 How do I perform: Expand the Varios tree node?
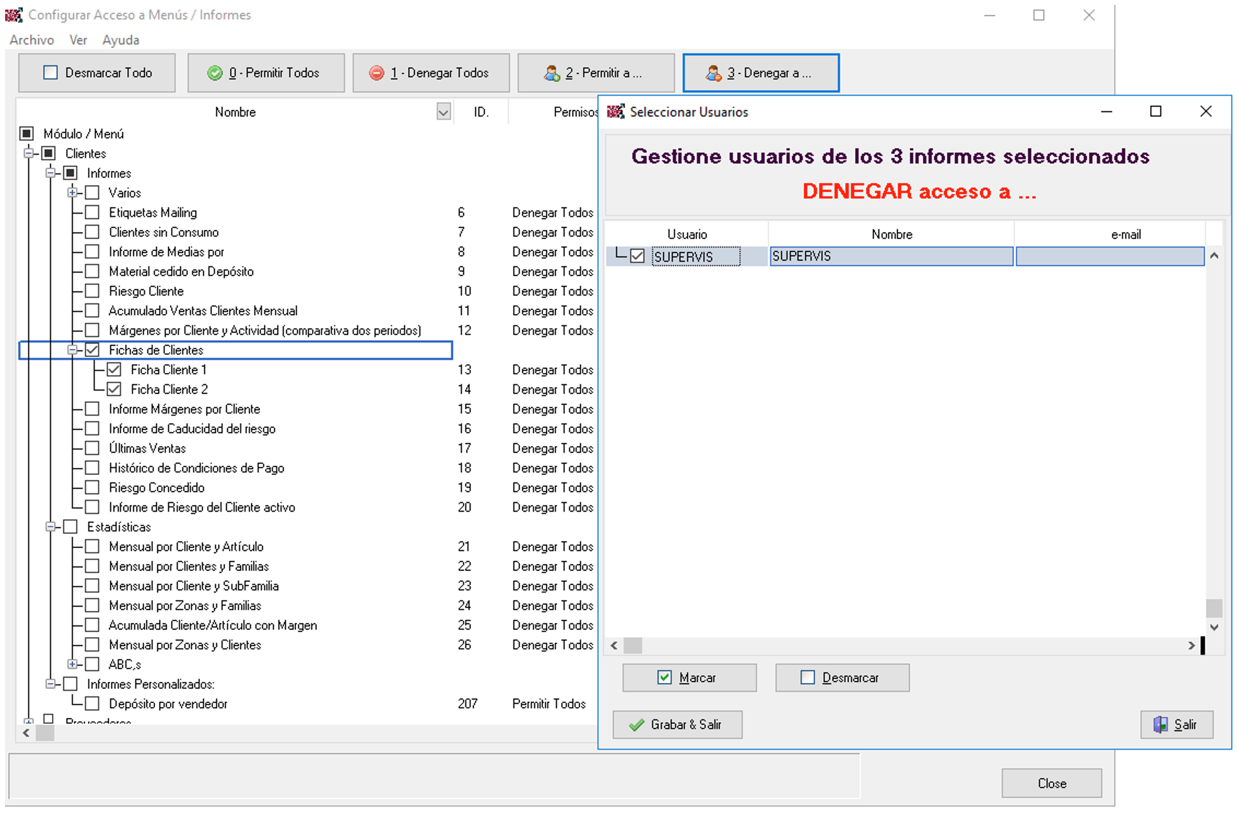coord(72,193)
